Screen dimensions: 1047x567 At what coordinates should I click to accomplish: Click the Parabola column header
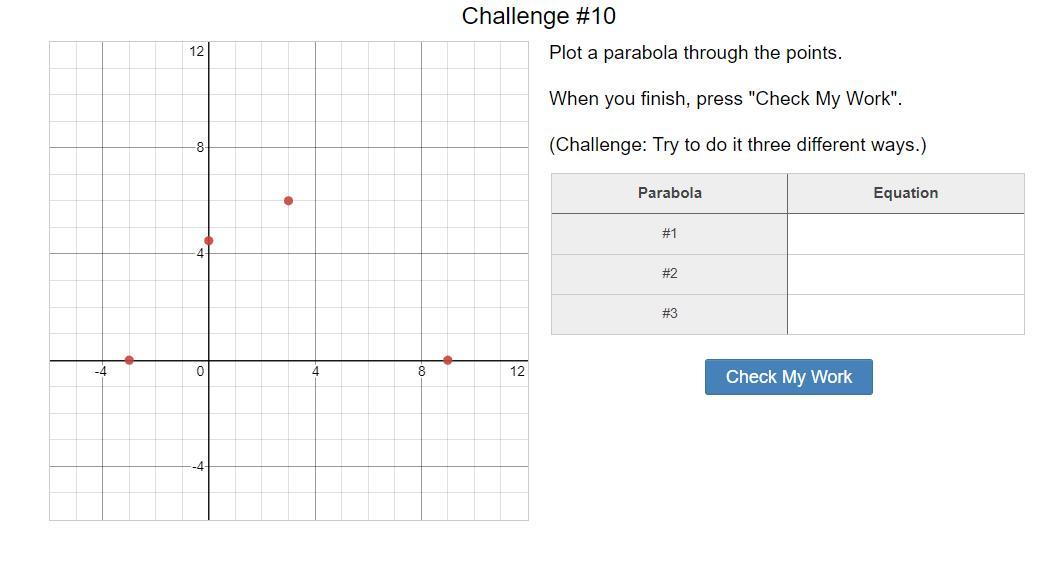669,193
